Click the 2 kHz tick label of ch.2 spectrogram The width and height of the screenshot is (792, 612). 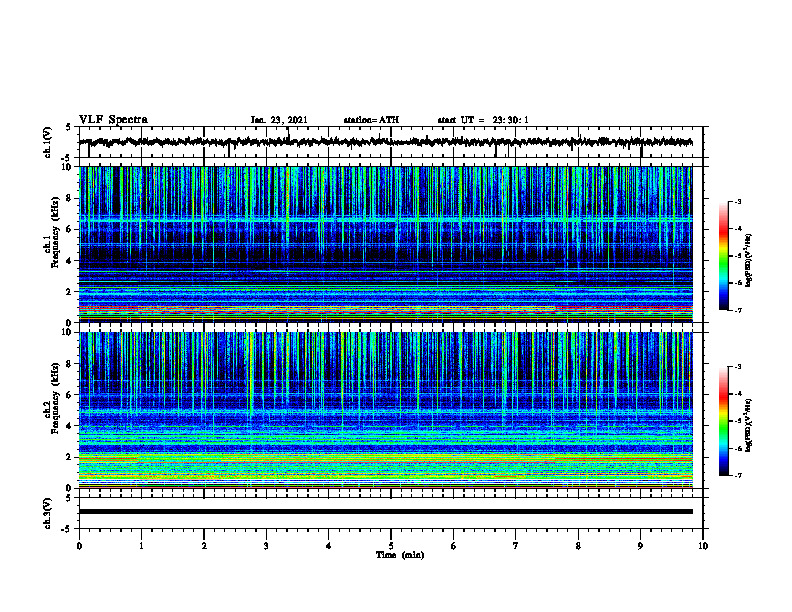tap(70, 457)
